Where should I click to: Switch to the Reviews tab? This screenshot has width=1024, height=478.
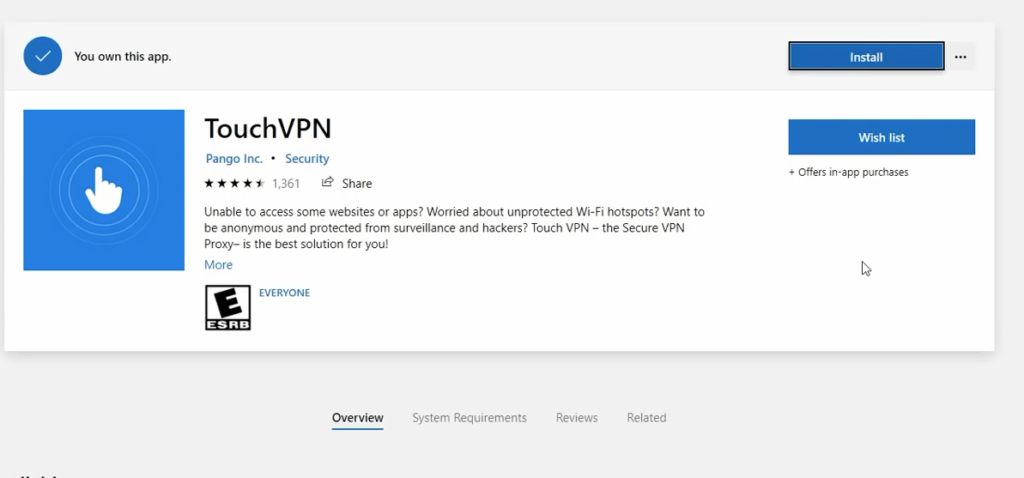577,418
